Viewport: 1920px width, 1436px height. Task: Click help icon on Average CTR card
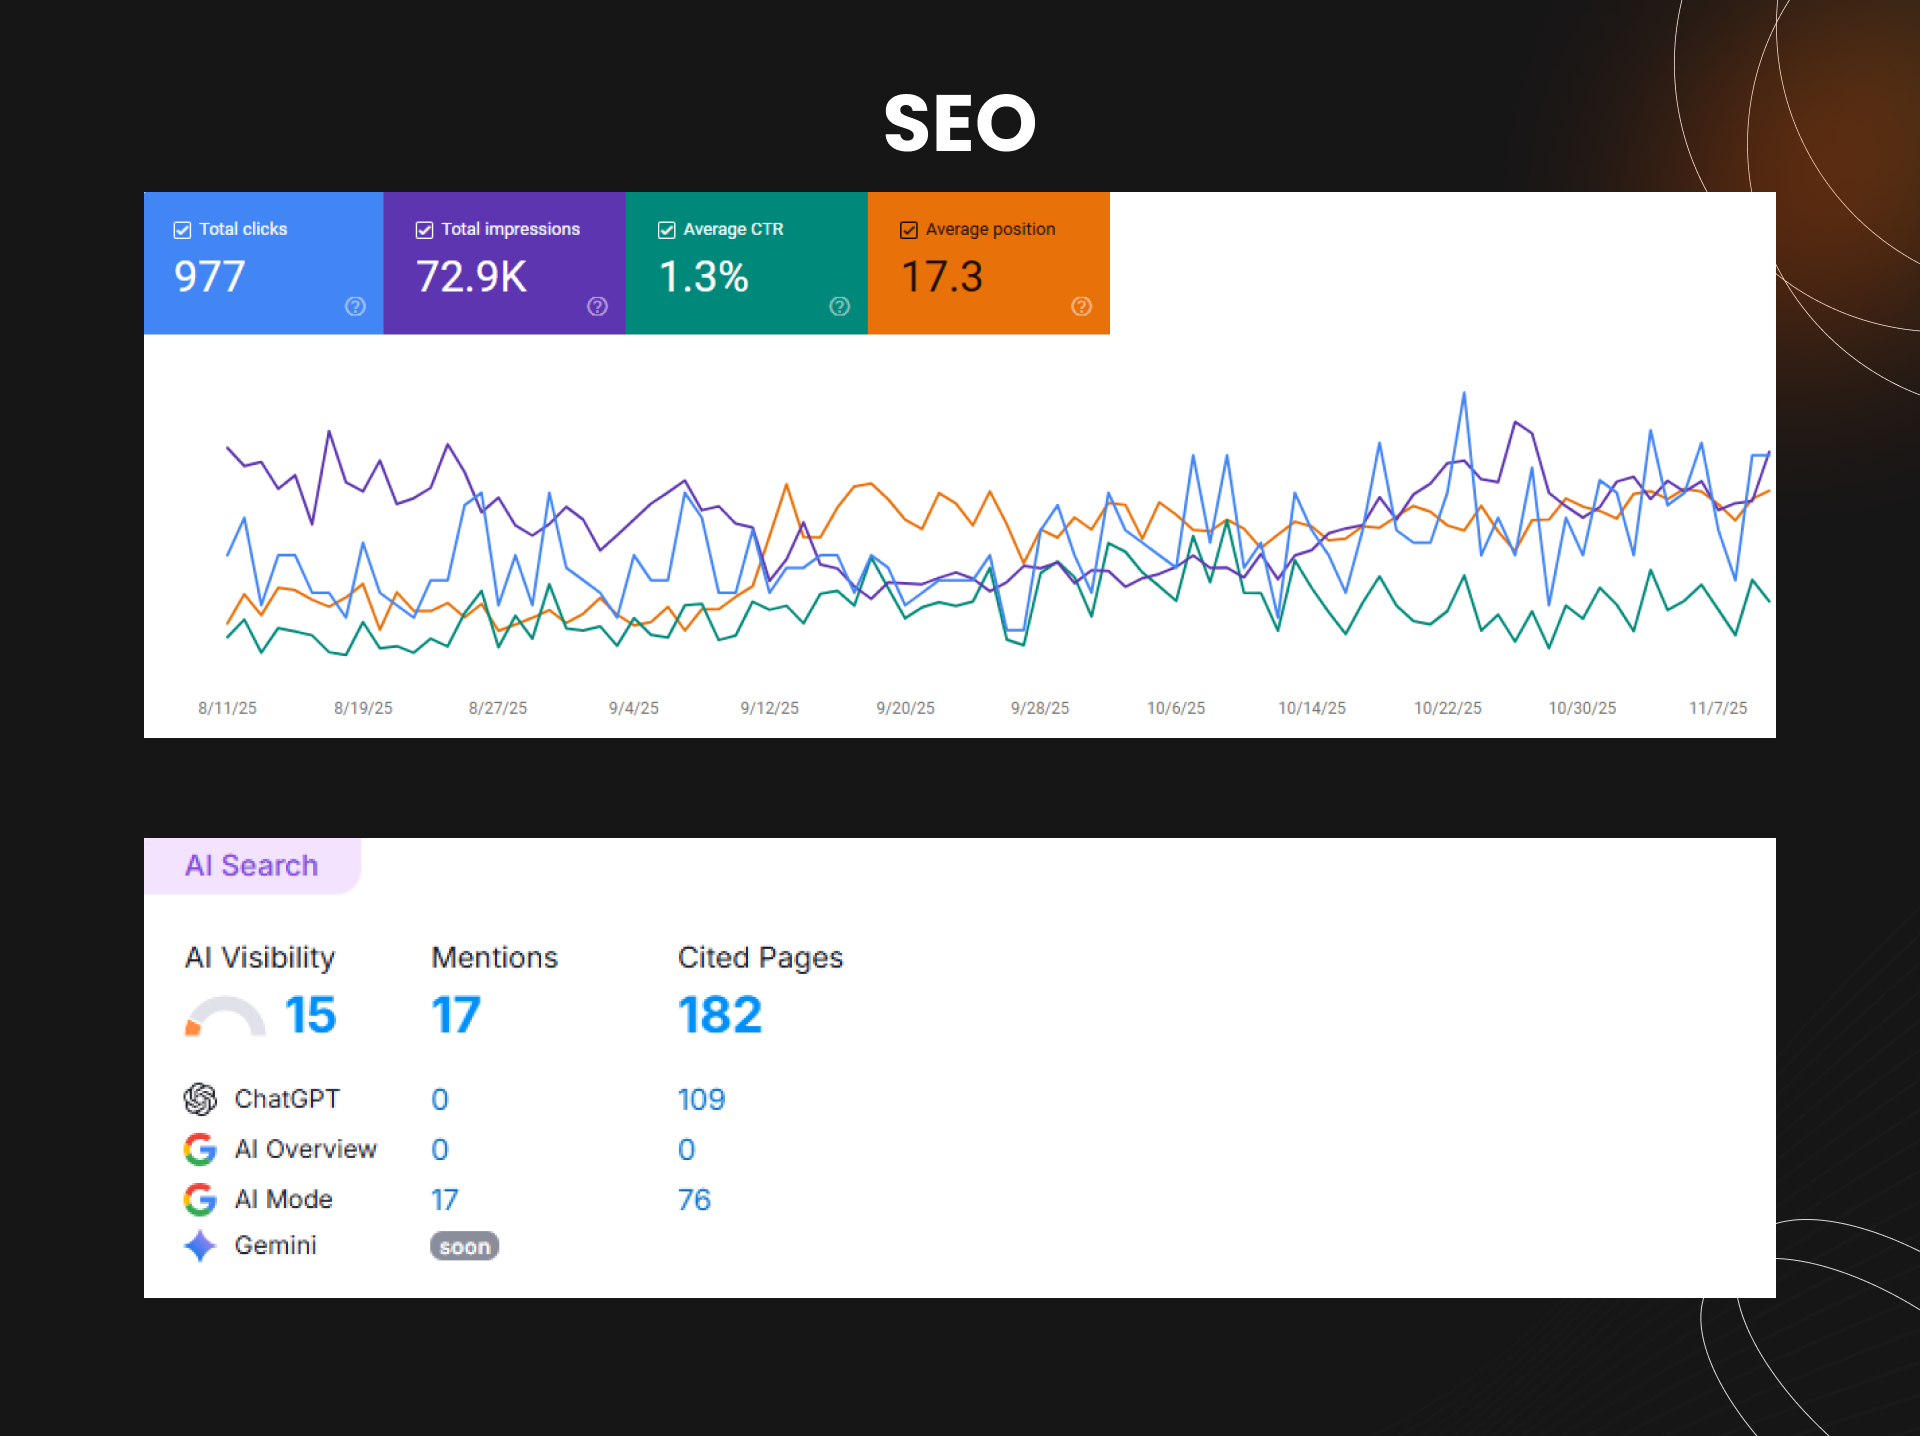839,306
